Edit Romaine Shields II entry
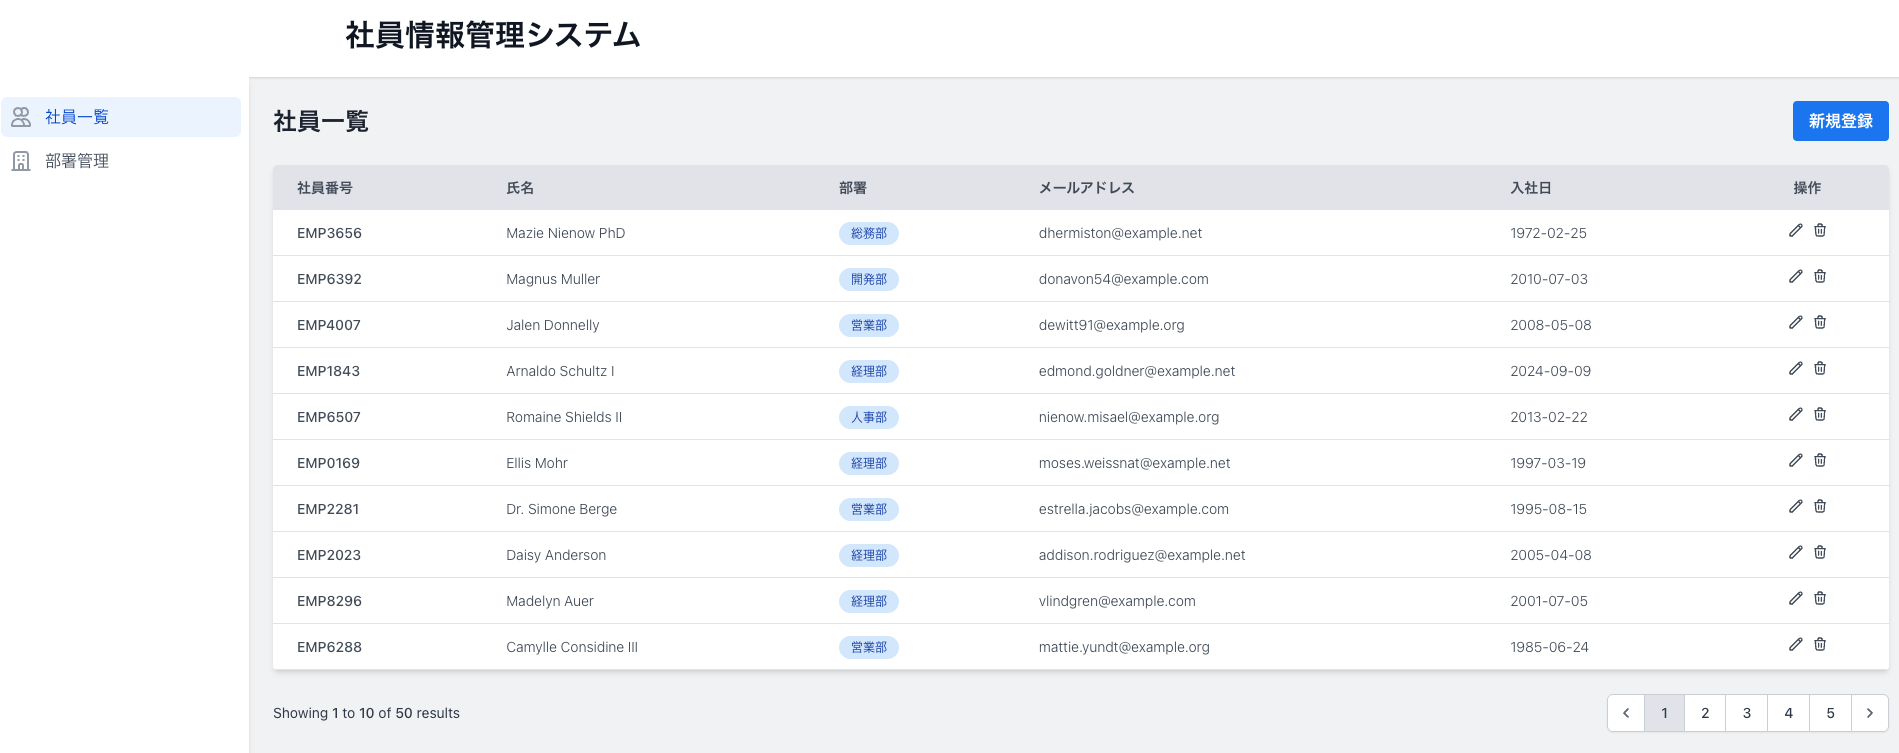Image resolution: width=1899 pixels, height=753 pixels. tap(1796, 415)
